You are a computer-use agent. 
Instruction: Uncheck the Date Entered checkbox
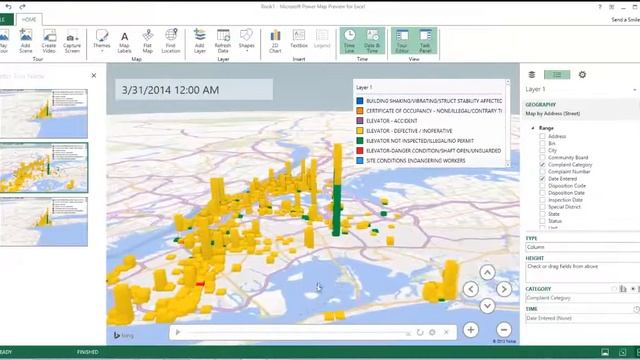click(542, 179)
